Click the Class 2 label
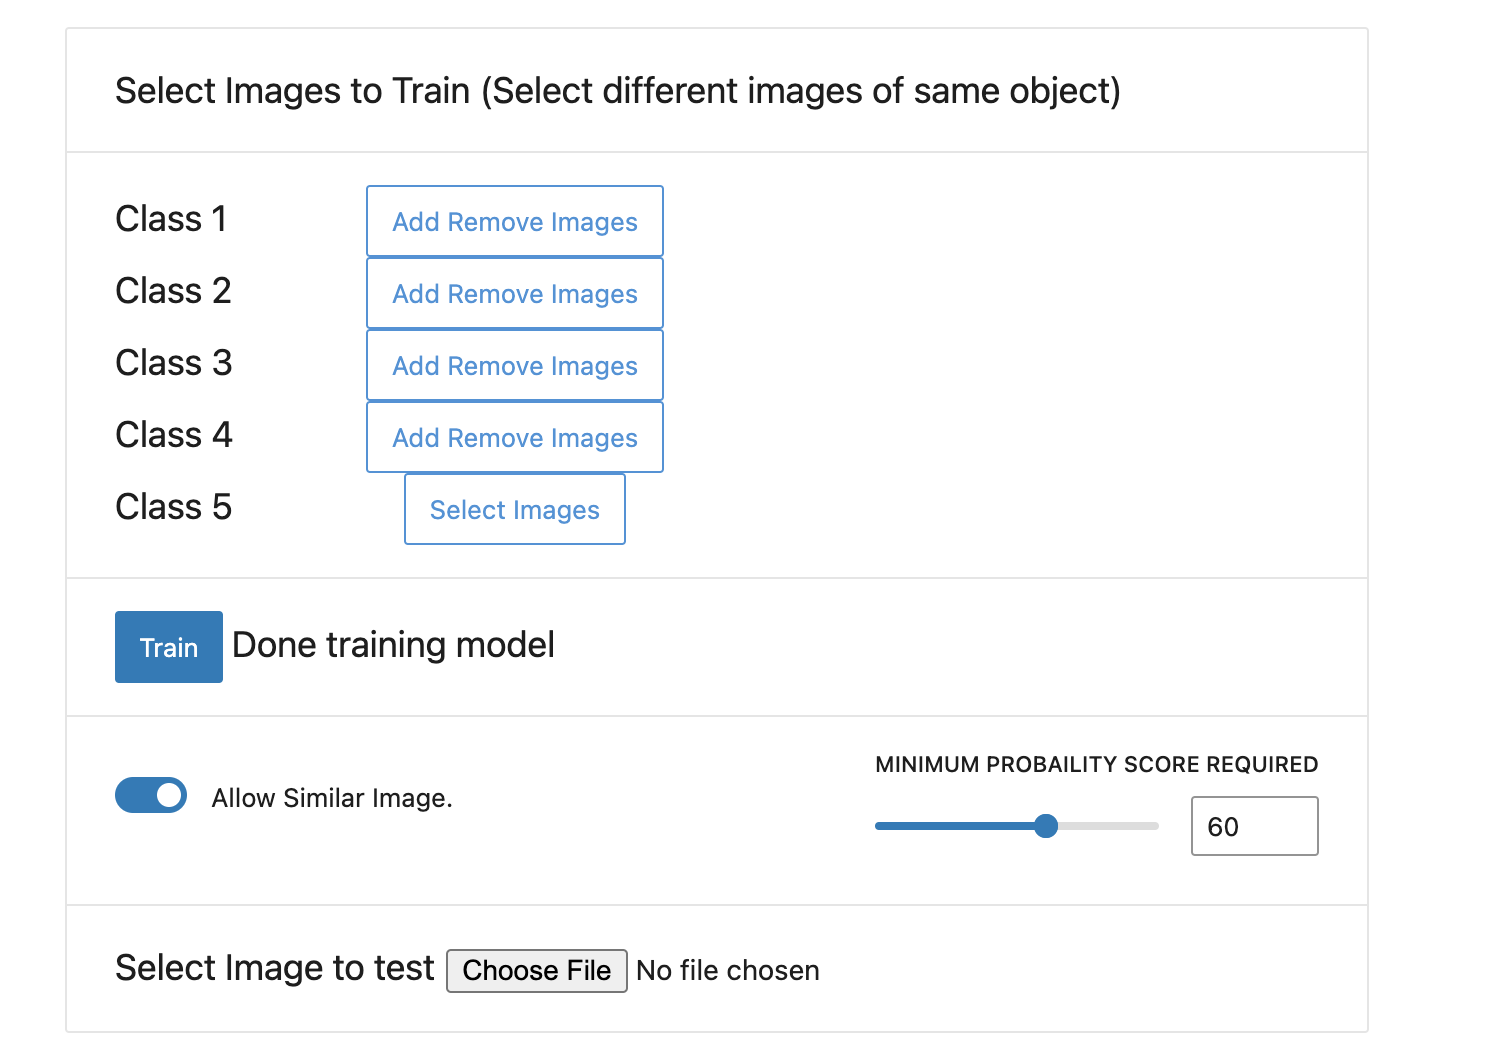The width and height of the screenshot is (1486, 1062). click(x=173, y=290)
